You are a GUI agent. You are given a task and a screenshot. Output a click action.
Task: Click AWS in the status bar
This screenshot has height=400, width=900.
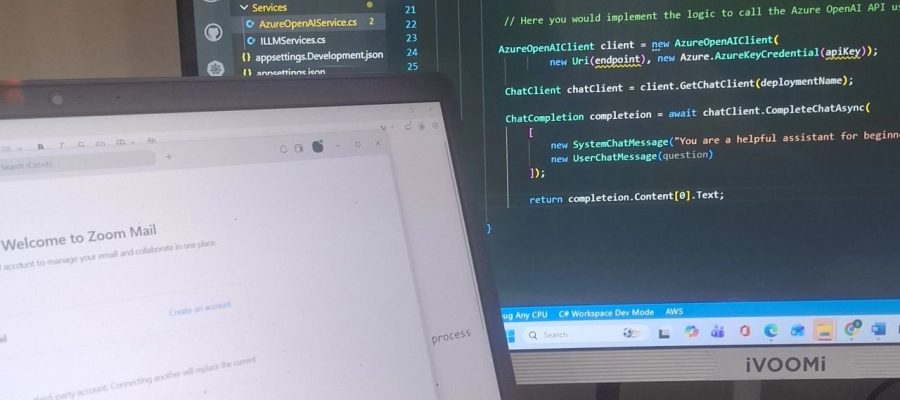tap(674, 312)
